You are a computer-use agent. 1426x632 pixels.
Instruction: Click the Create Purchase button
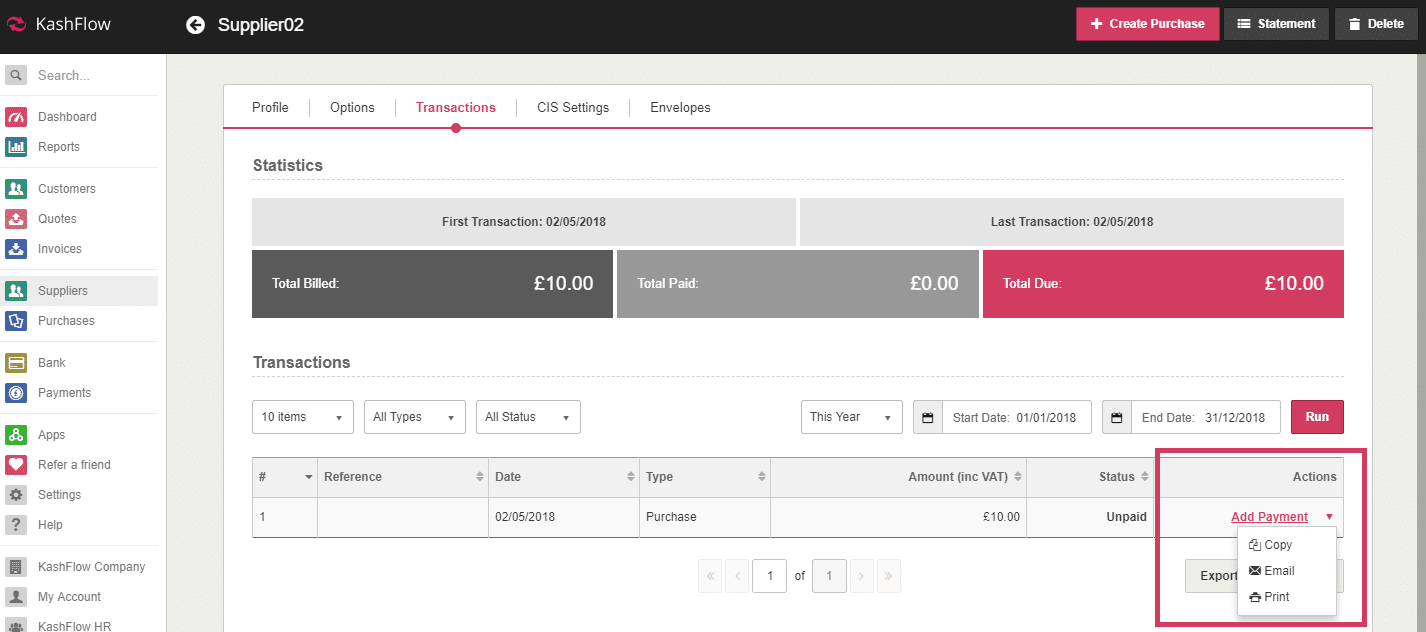(x=1147, y=24)
